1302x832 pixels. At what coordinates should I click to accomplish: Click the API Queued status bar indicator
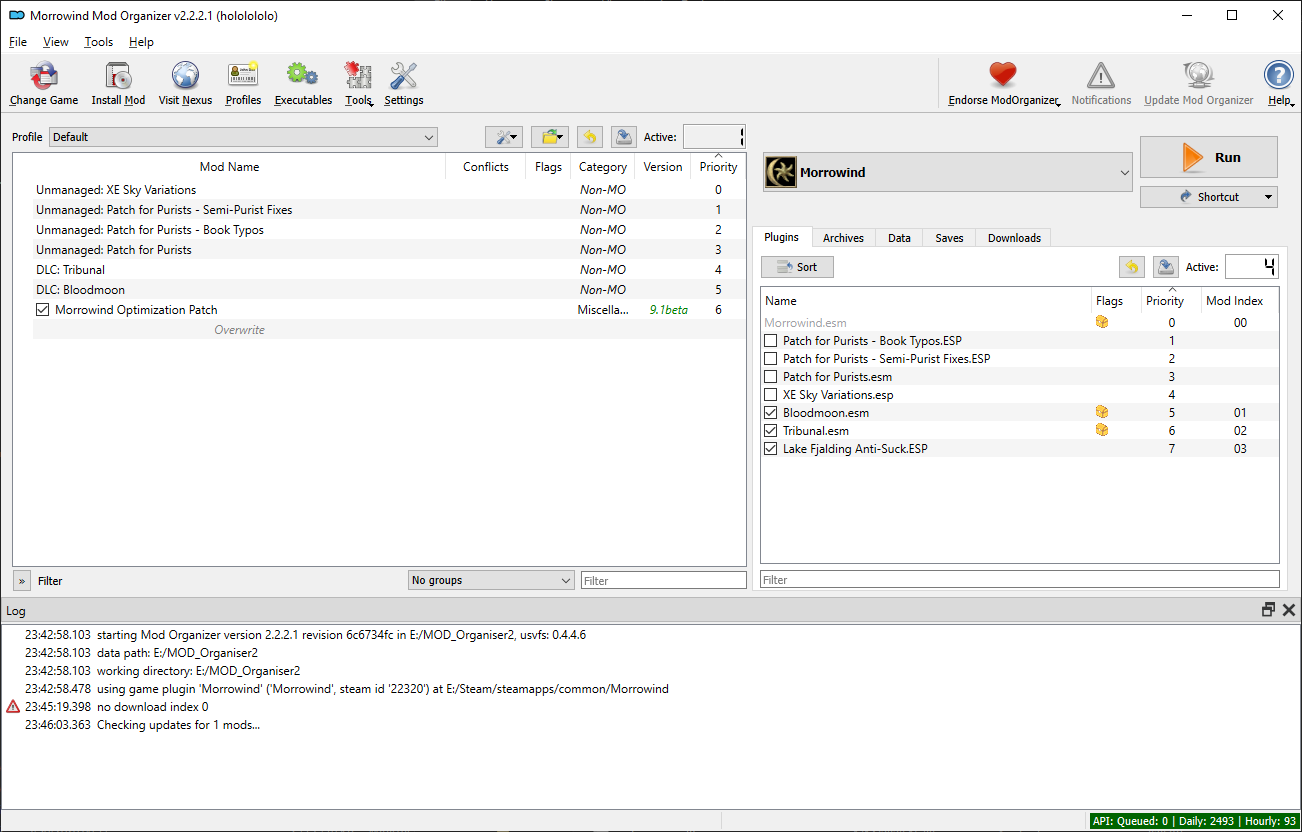pyautogui.click(x=1195, y=821)
